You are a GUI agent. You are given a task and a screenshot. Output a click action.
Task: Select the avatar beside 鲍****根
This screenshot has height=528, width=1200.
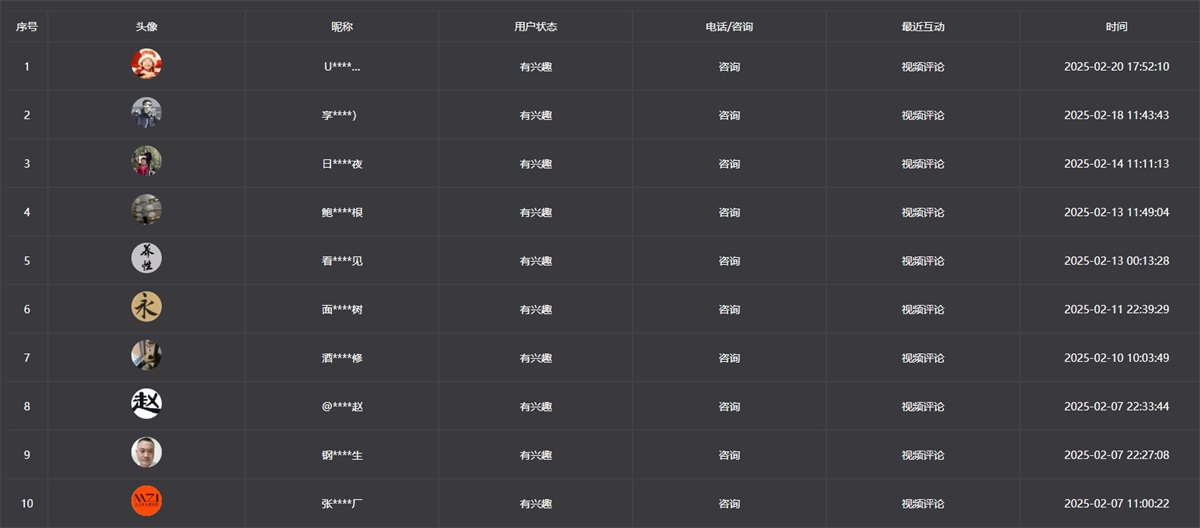point(146,210)
